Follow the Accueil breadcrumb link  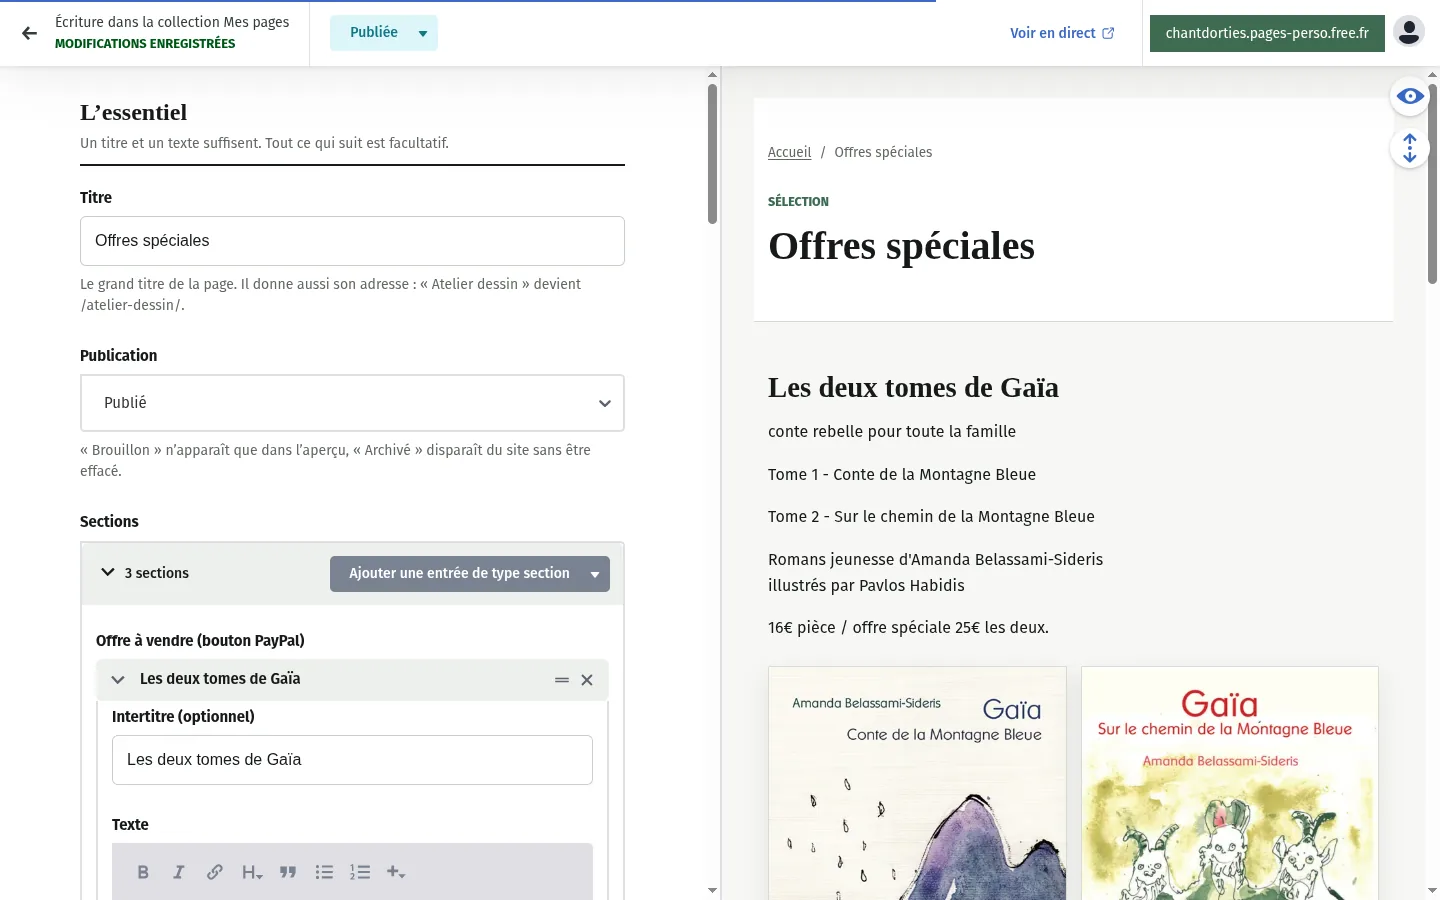pyautogui.click(x=789, y=152)
